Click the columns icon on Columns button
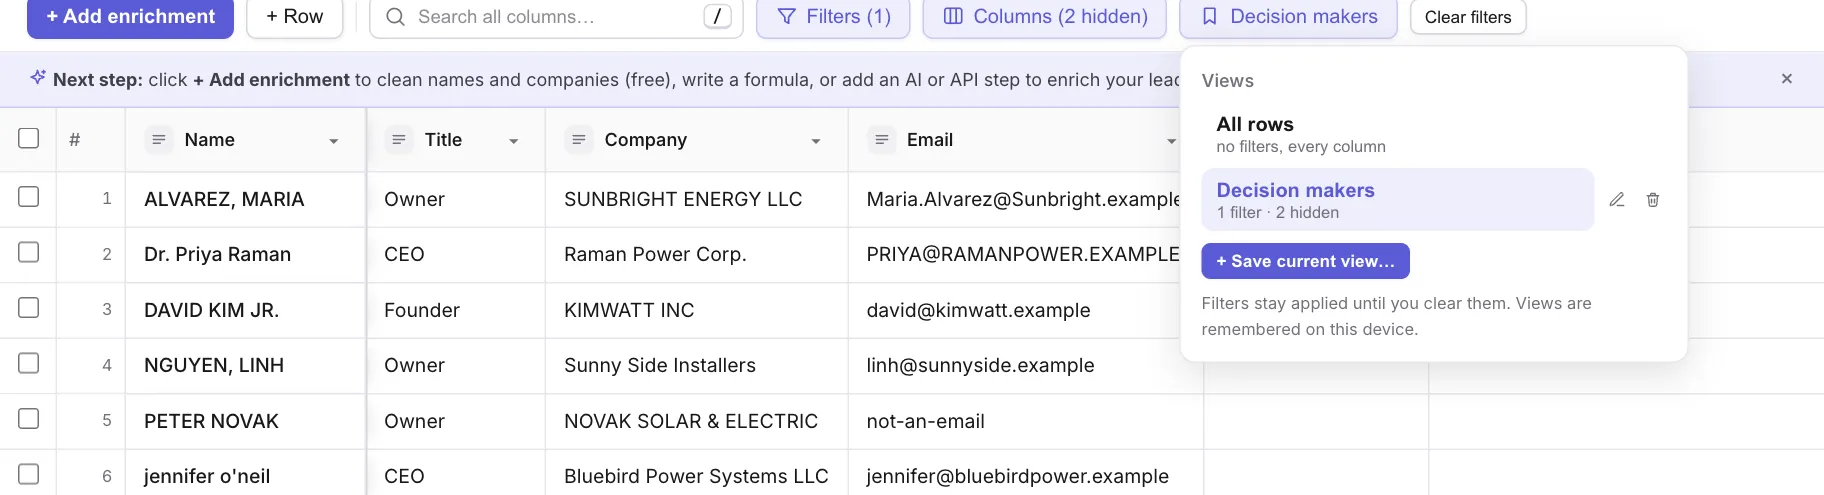1824x495 pixels. point(953,16)
